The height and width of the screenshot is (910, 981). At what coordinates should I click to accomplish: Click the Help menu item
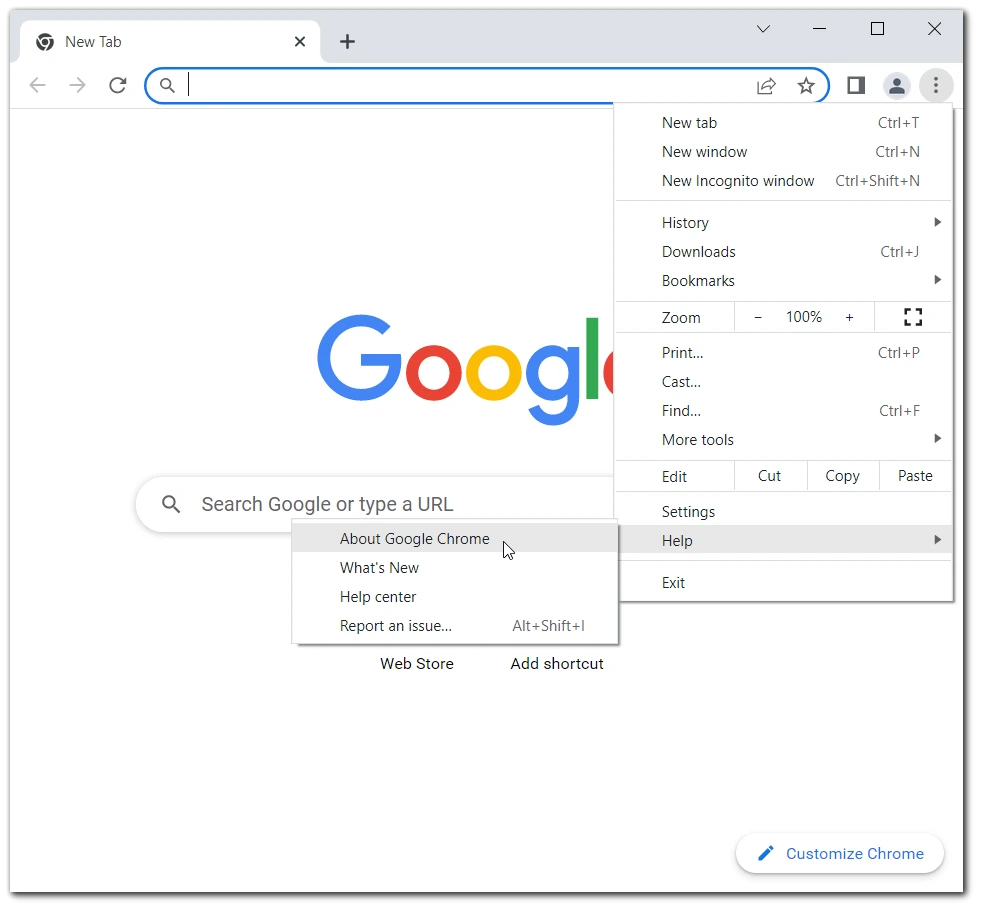783,540
